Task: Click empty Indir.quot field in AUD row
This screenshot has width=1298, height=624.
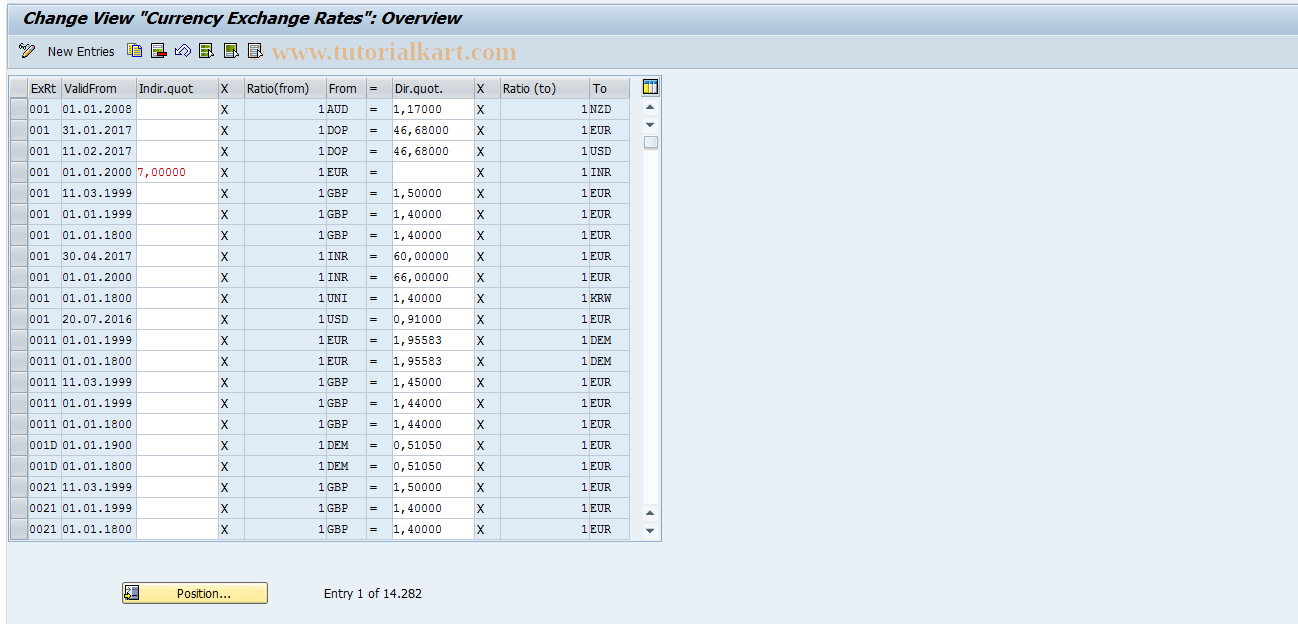Action: (x=177, y=109)
